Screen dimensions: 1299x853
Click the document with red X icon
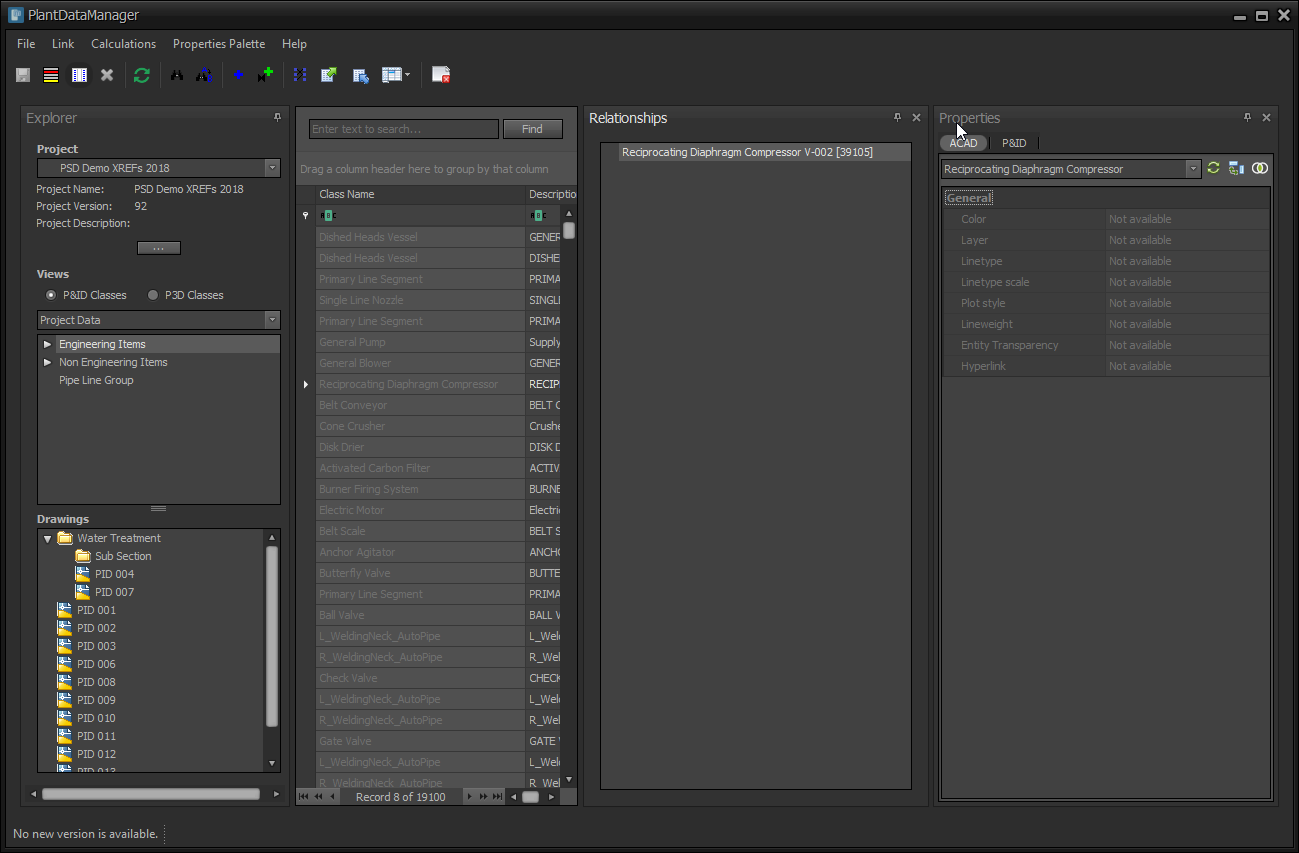click(x=441, y=75)
